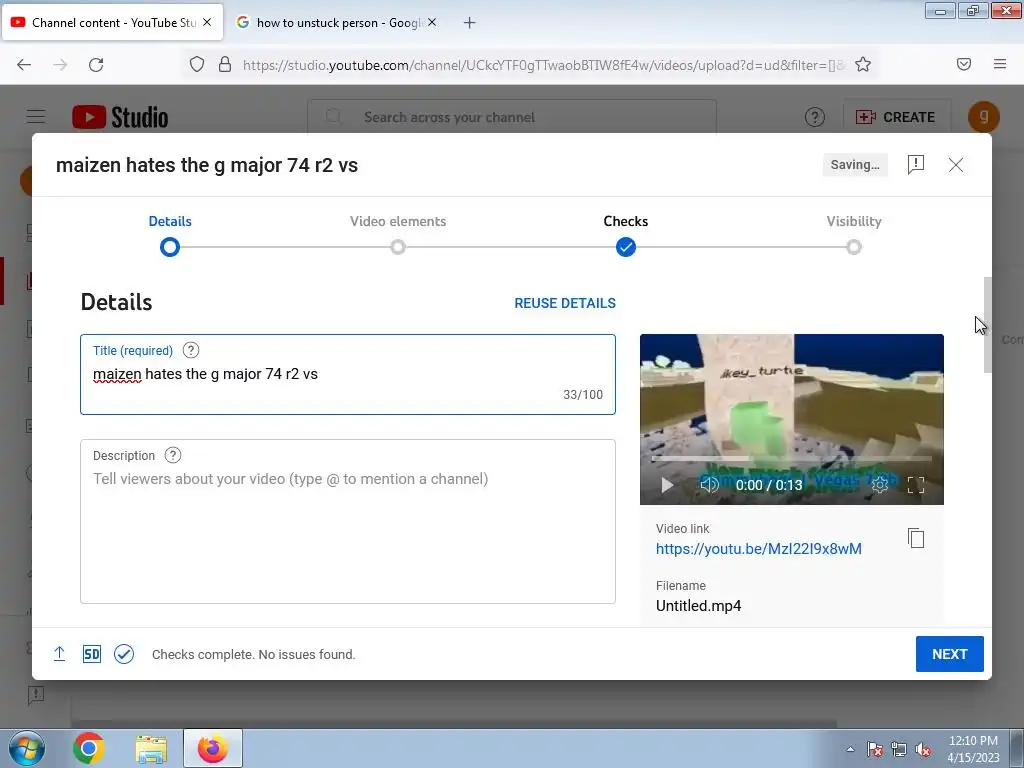
Task: Enter fullscreen on video preview
Action: click(x=916, y=485)
